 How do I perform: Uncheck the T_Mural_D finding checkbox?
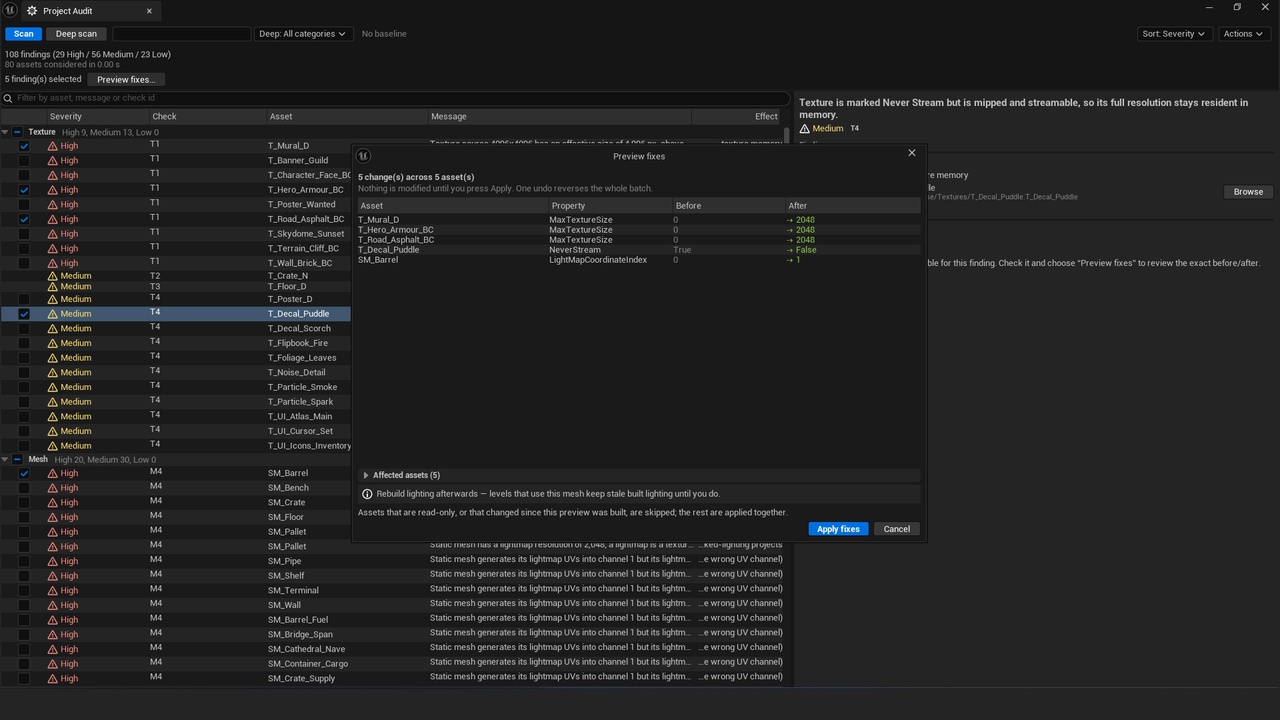coord(24,146)
